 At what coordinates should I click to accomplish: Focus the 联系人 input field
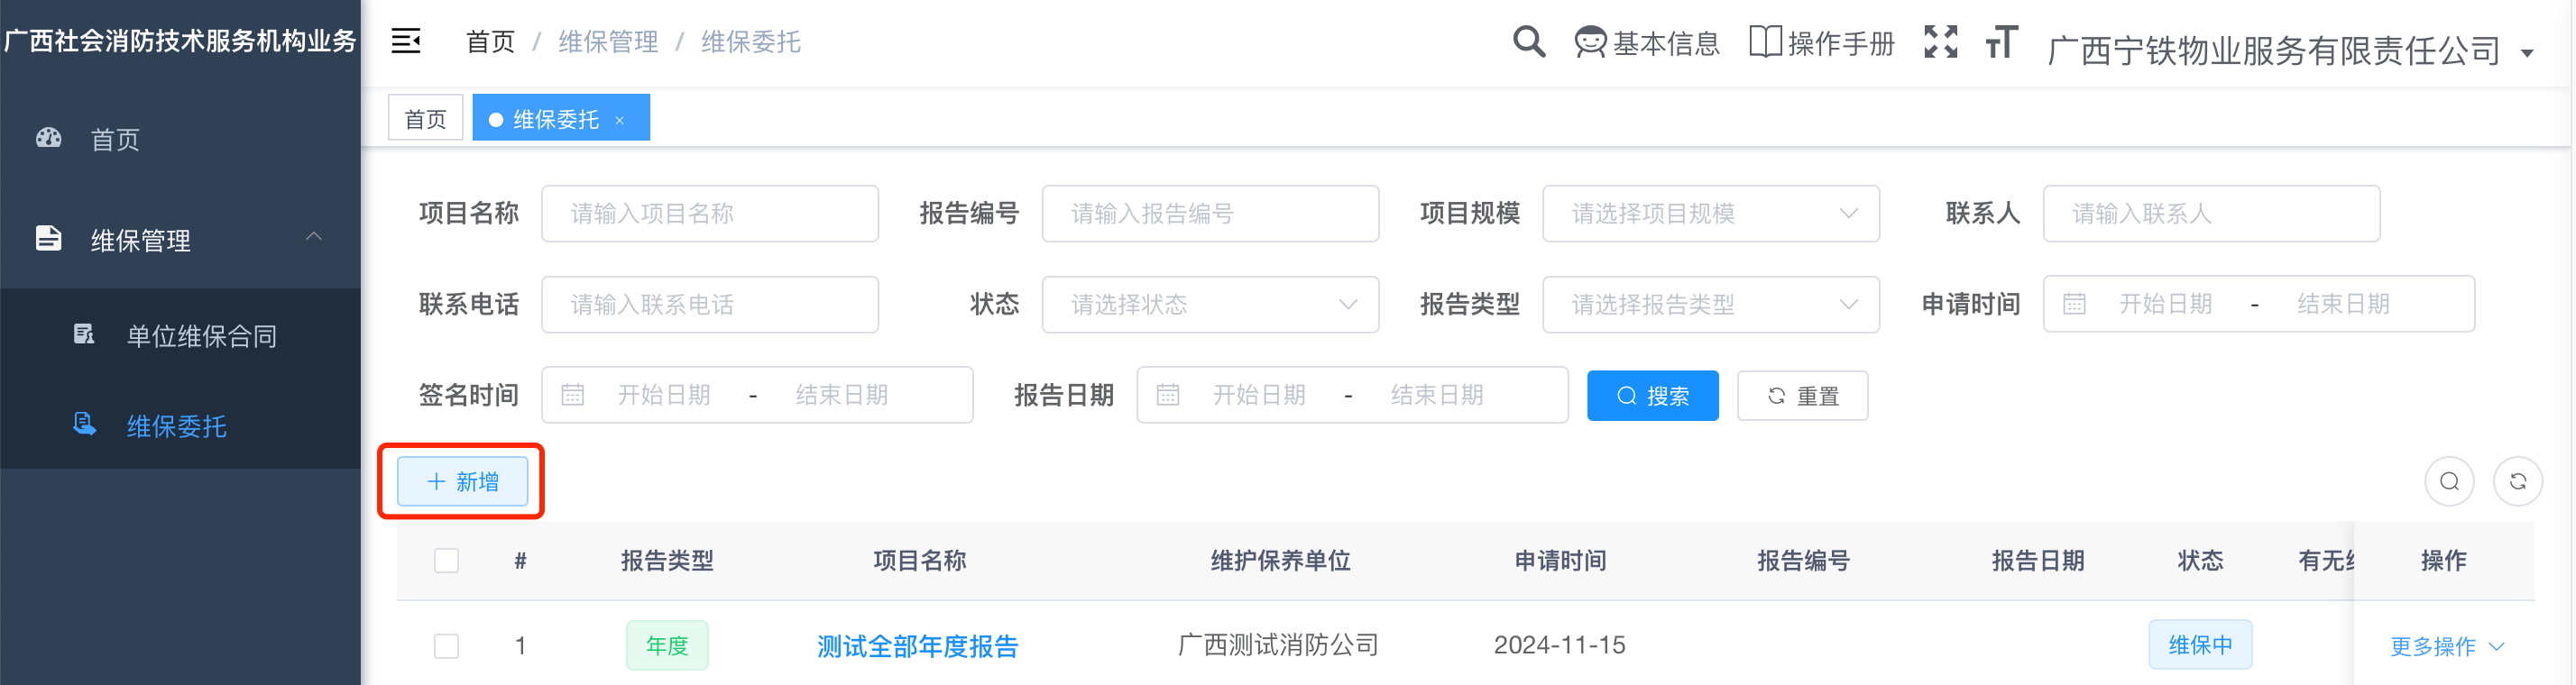pyautogui.click(x=2211, y=213)
